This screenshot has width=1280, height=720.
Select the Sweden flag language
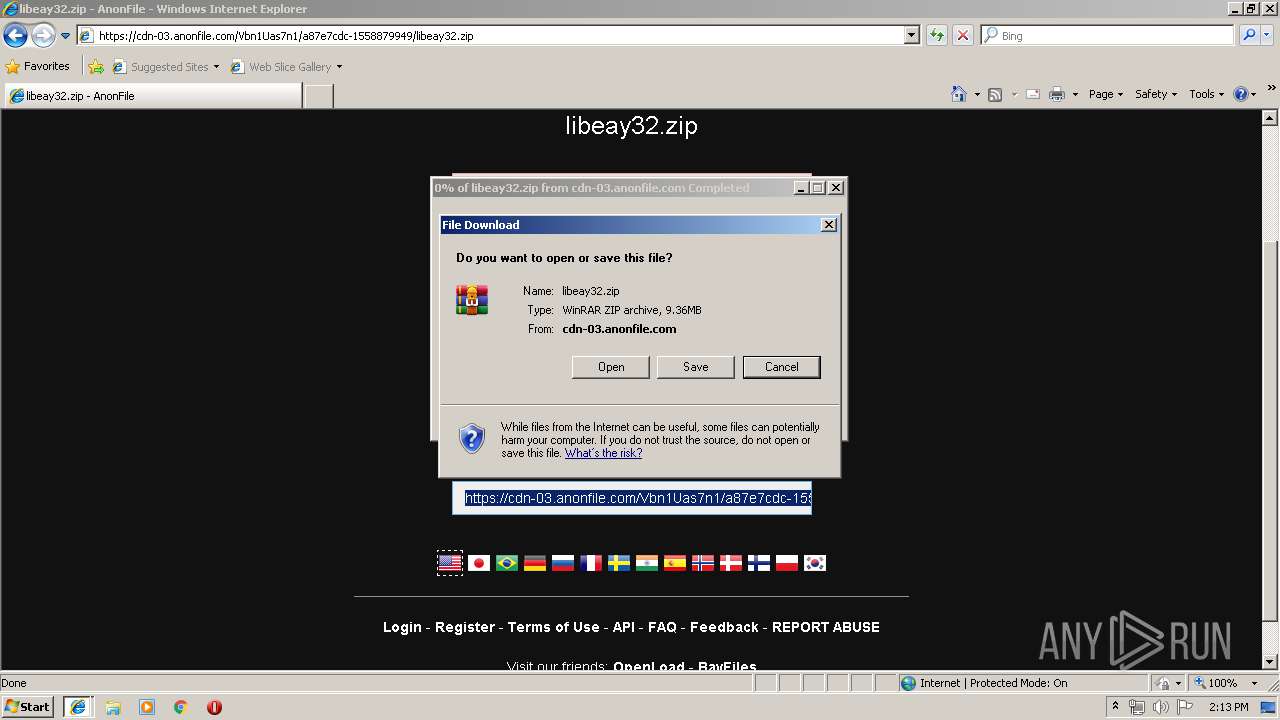click(x=619, y=563)
